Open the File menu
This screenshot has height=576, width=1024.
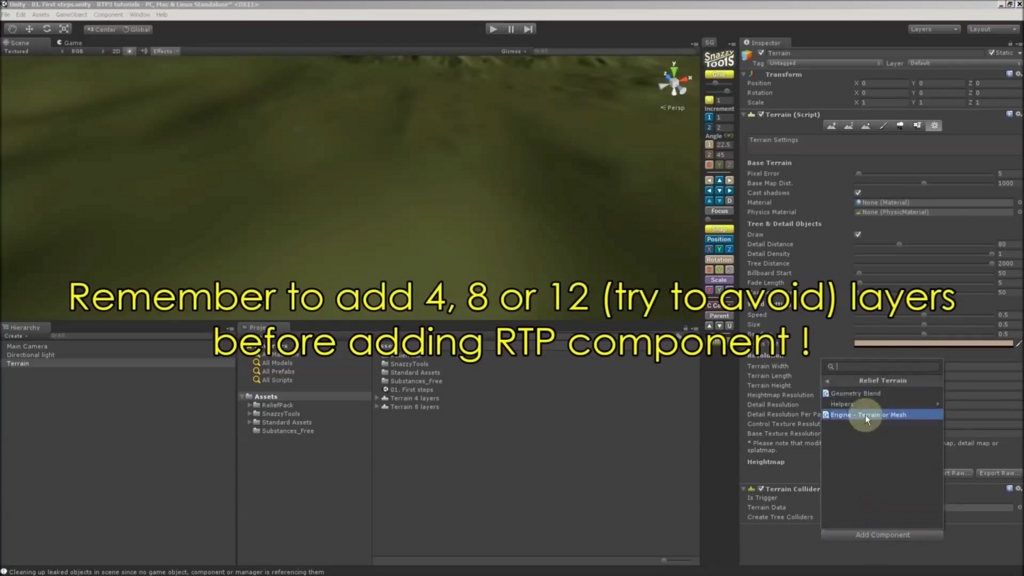pyautogui.click(x=6, y=14)
